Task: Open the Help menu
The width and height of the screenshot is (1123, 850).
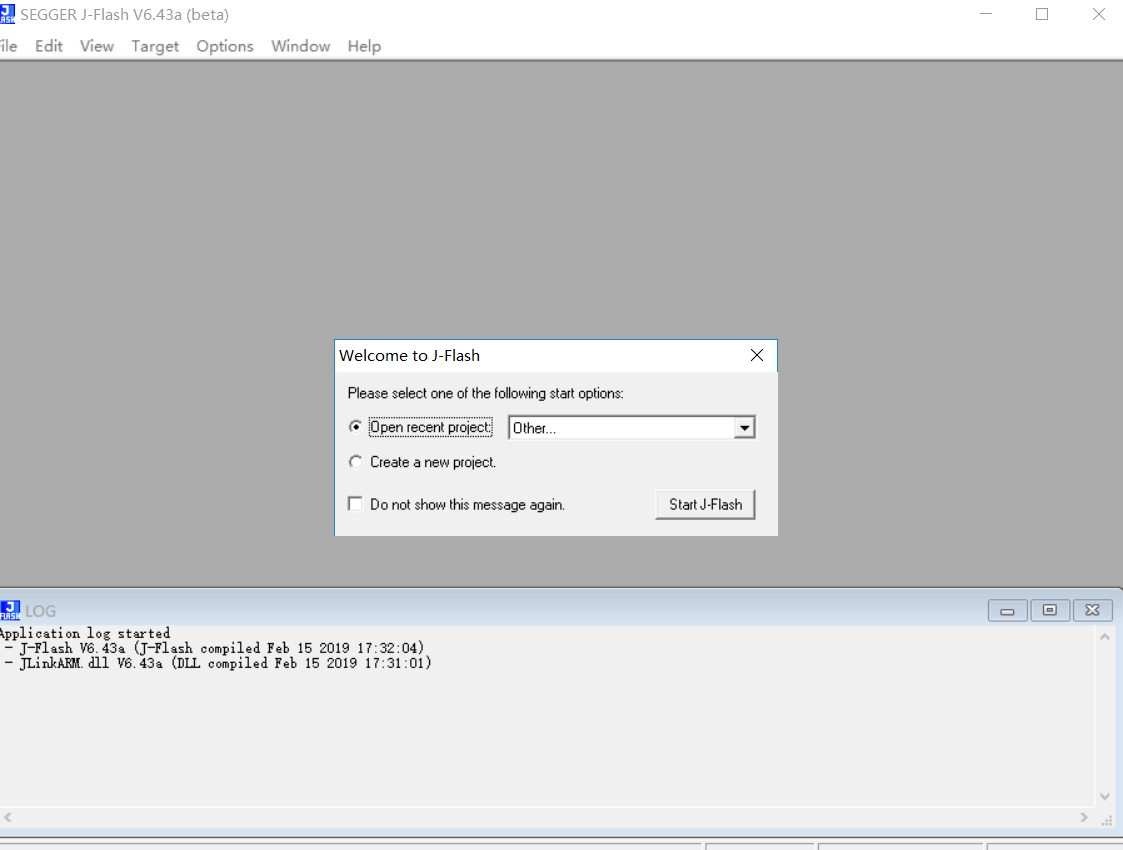Action: click(x=364, y=47)
